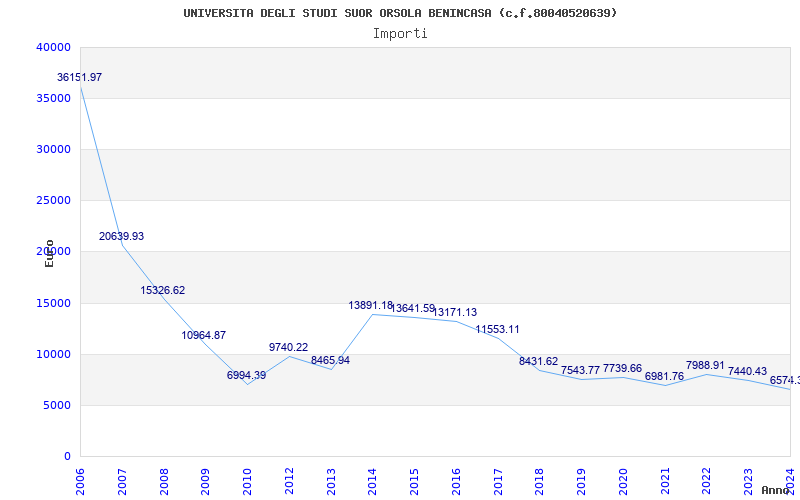Click the y-axis value 25000
The height and width of the screenshot is (500, 800).
point(54,201)
